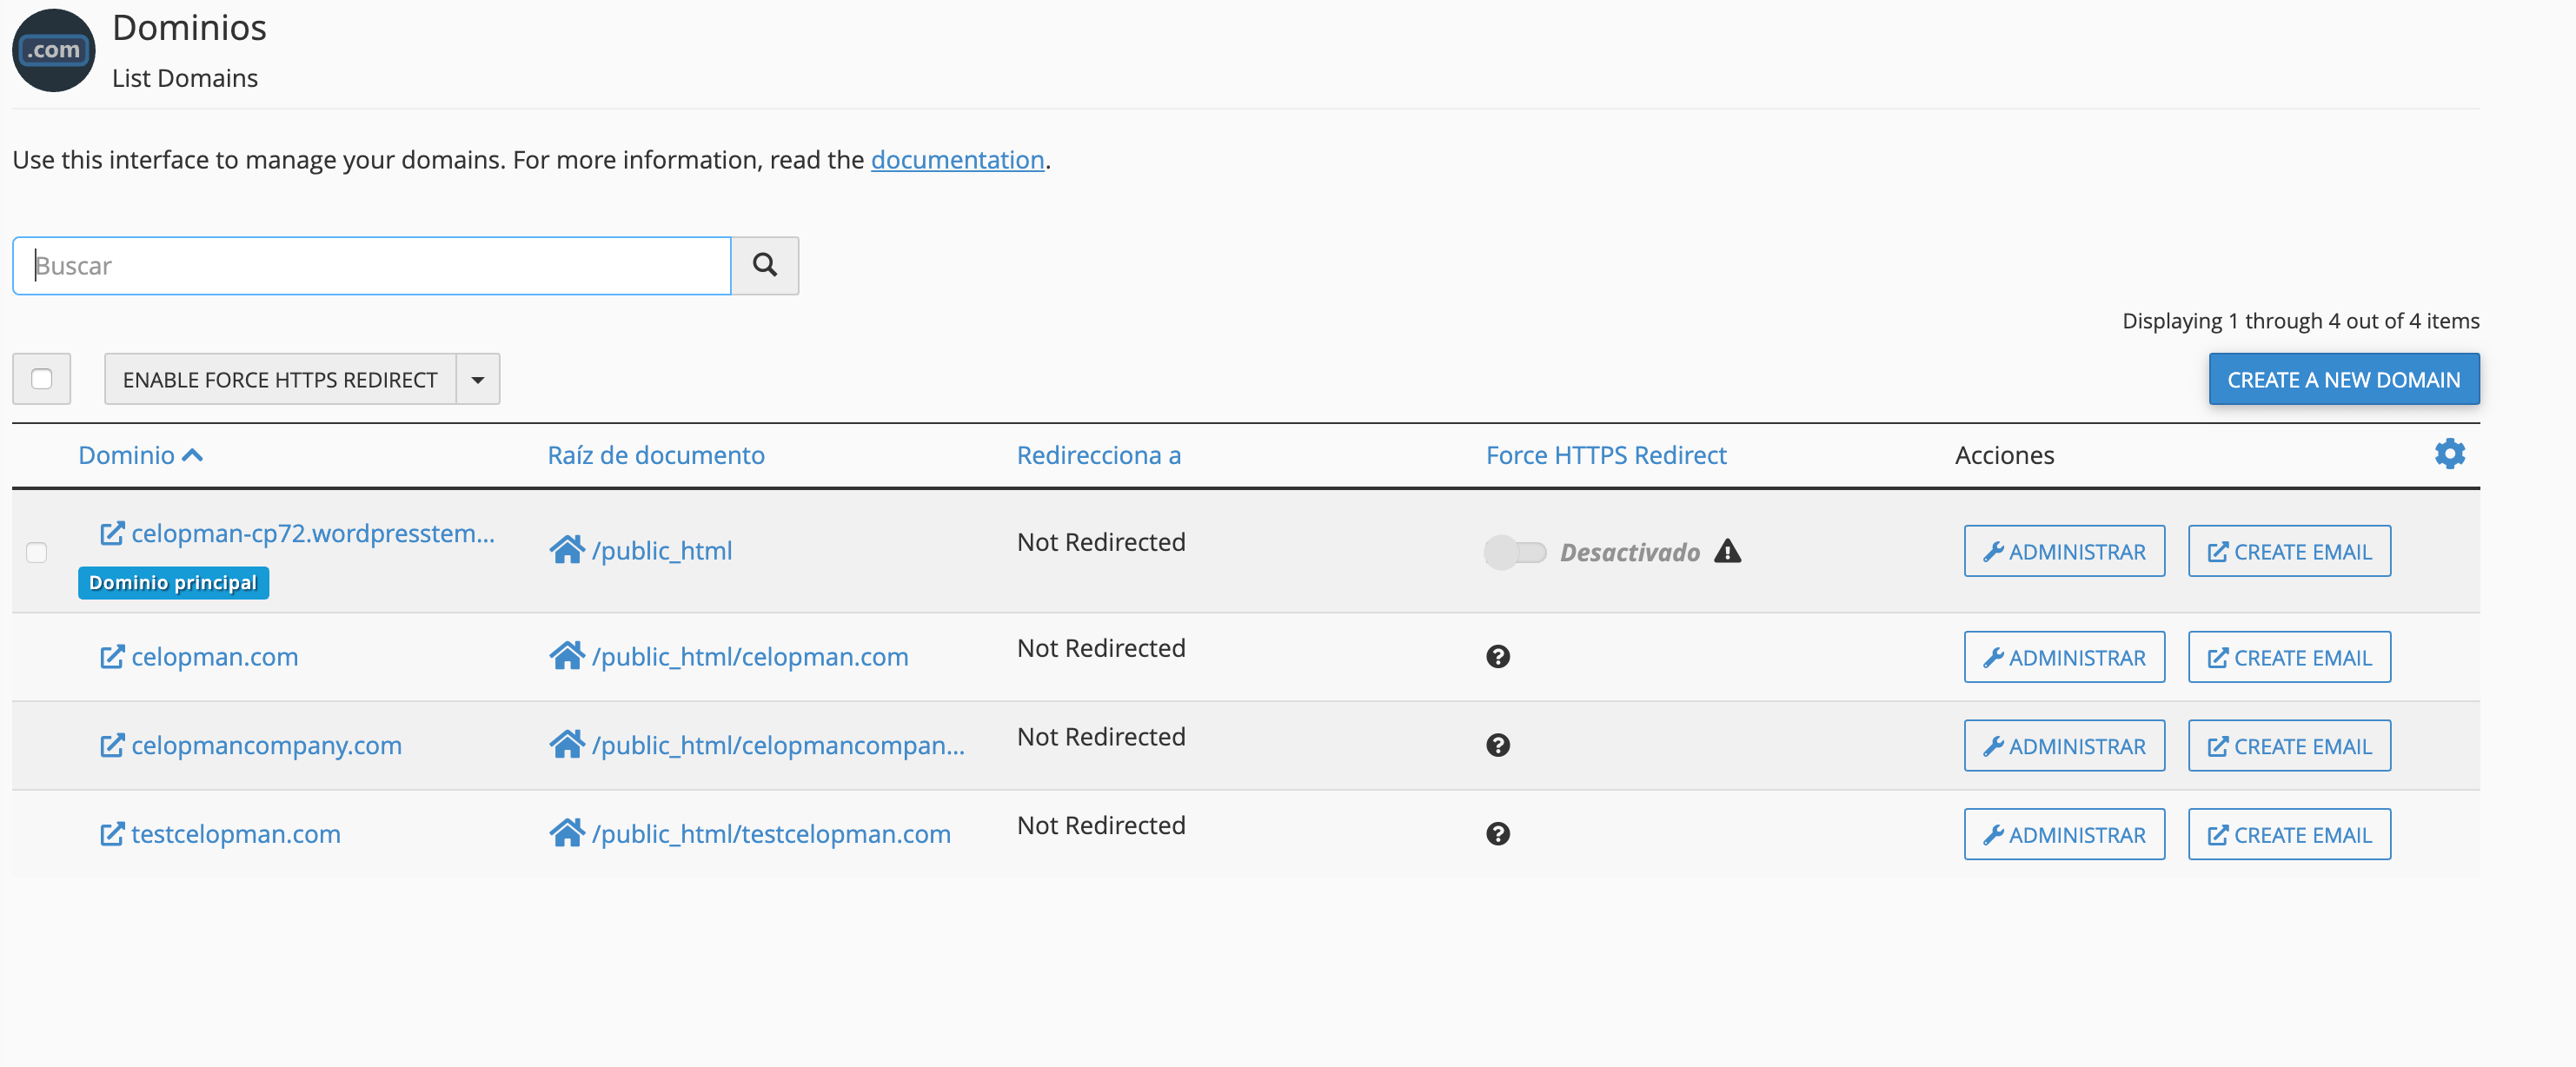
Task: Click Administrar for testcelopman.com
Action: pos(2064,834)
